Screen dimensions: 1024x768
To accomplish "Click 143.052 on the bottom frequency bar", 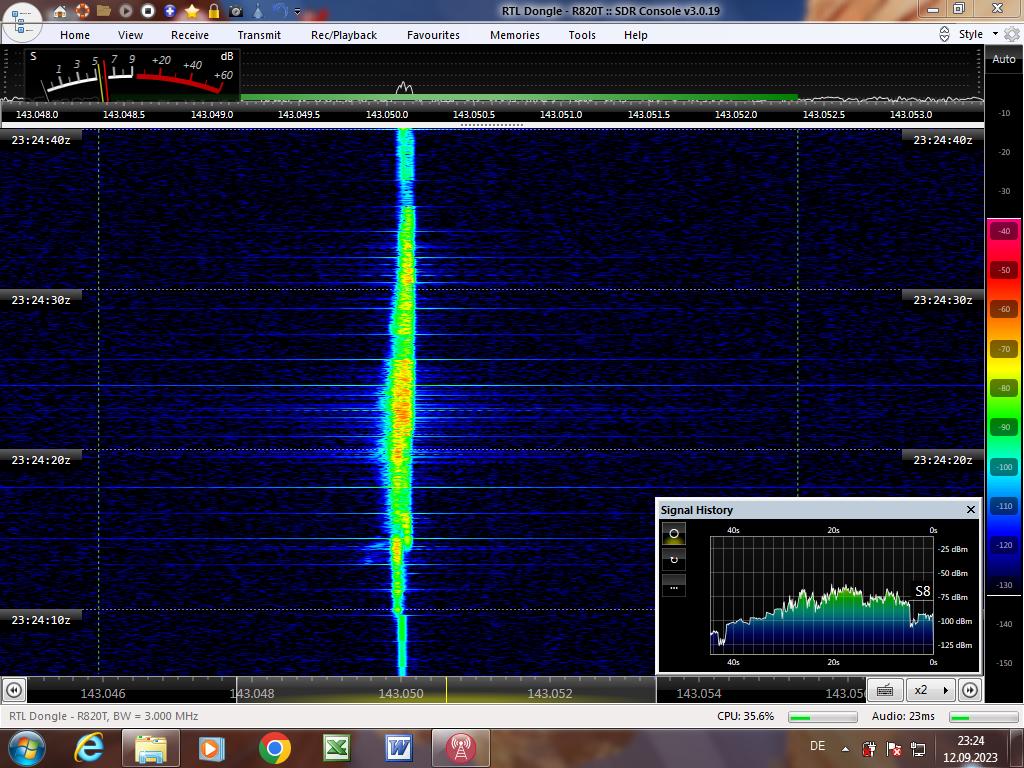I will click(550, 694).
